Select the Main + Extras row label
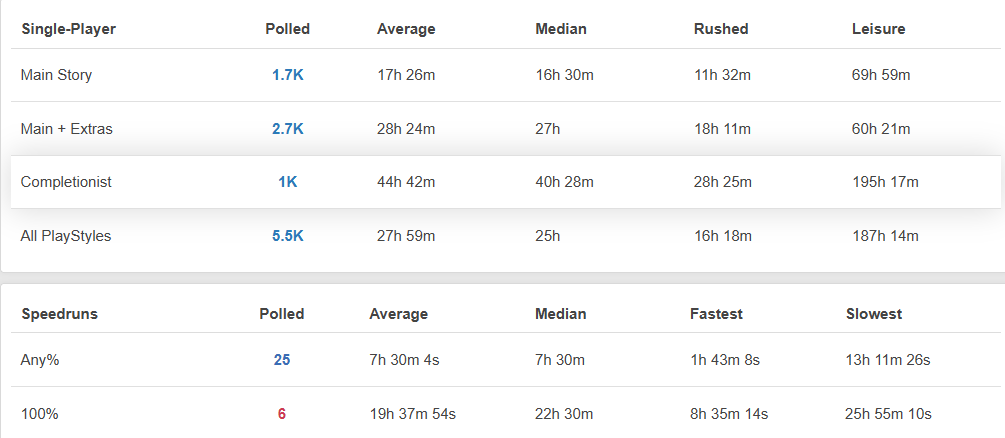This screenshot has height=438, width=1005. [x=67, y=129]
